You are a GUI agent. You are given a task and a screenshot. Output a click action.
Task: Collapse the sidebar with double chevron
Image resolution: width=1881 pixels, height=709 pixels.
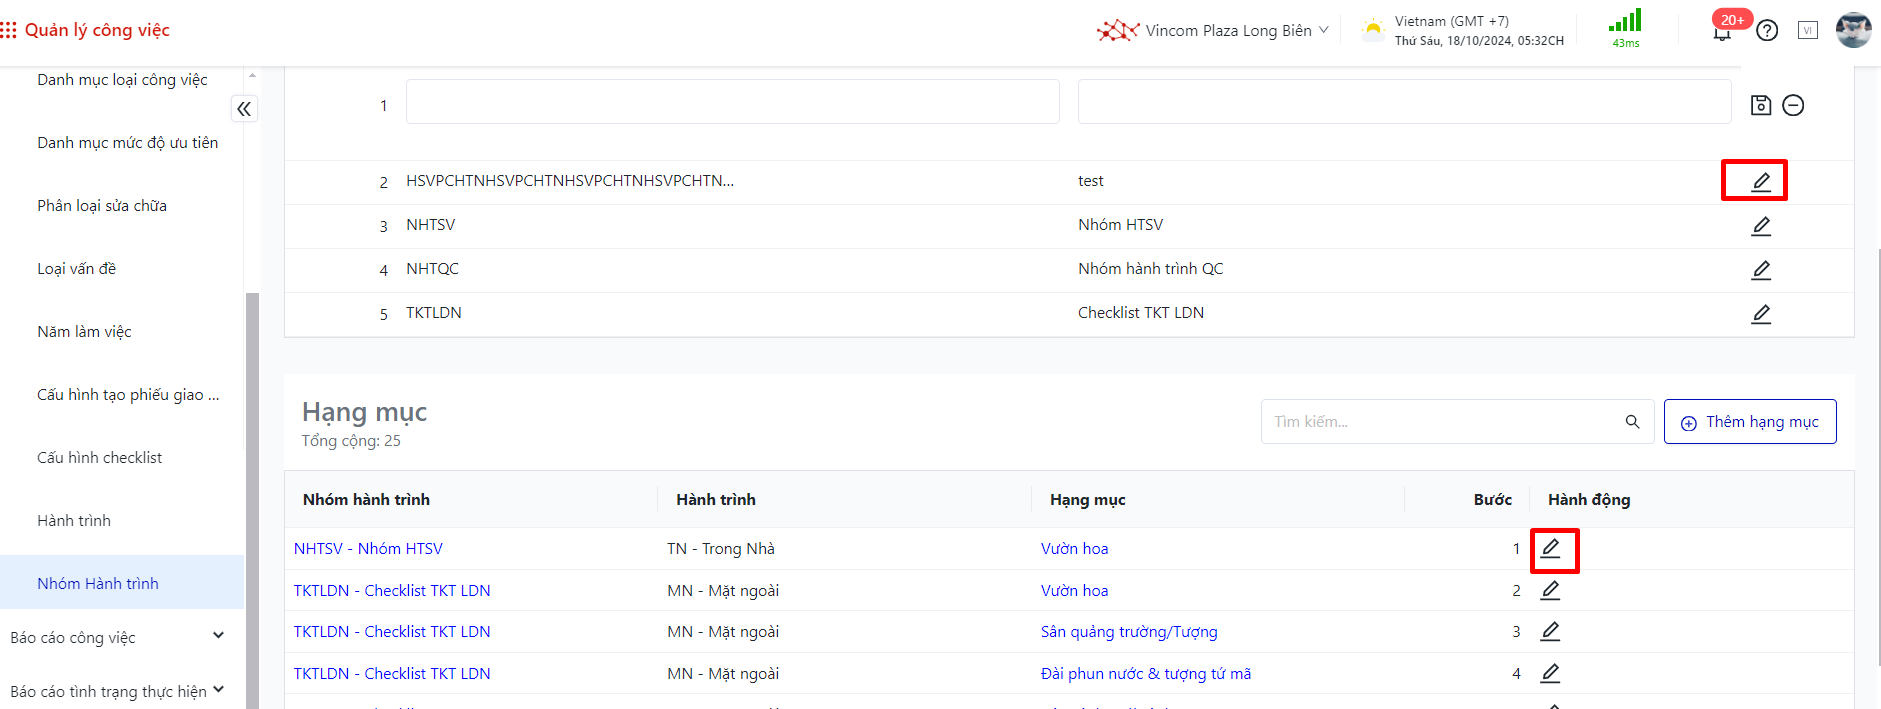(244, 108)
